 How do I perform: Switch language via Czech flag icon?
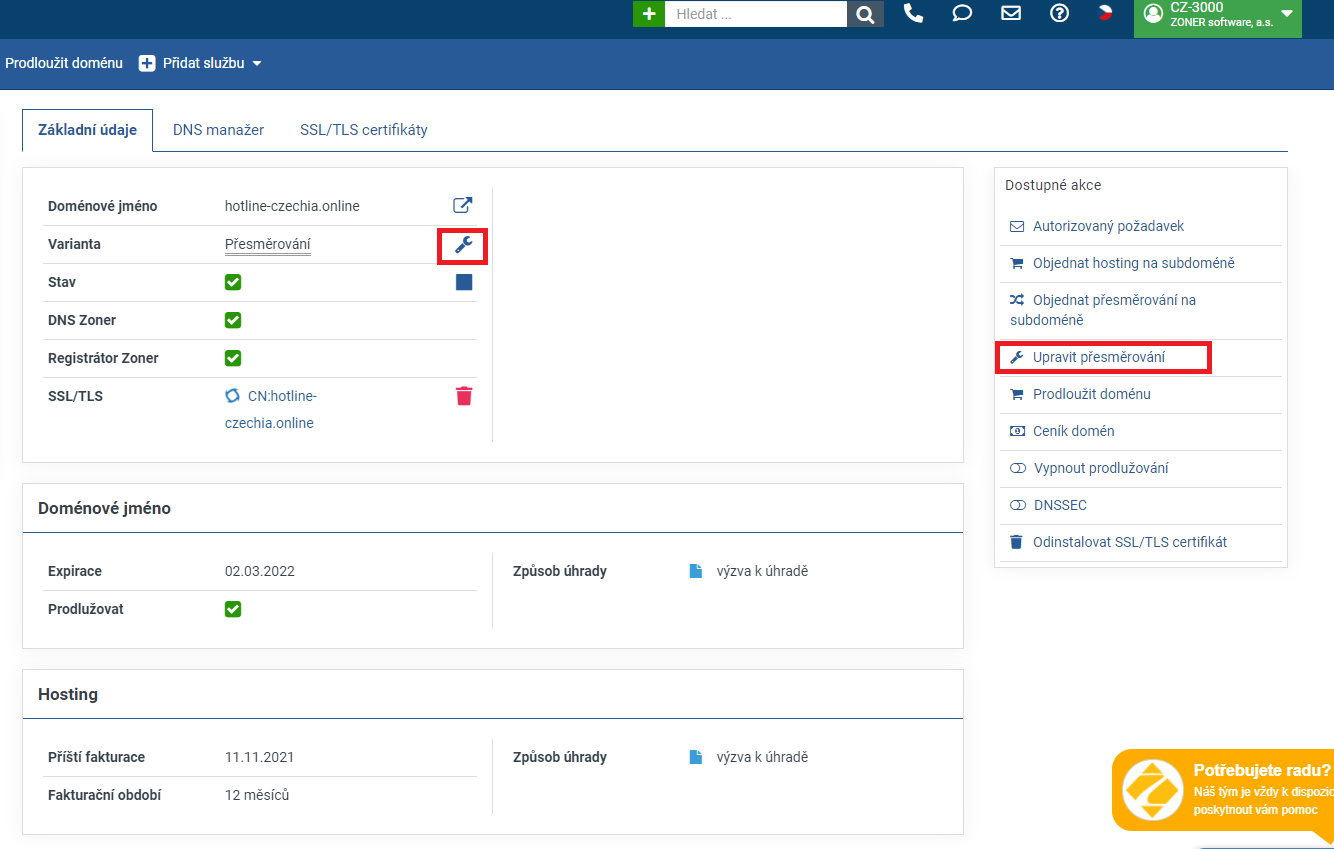(1105, 13)
